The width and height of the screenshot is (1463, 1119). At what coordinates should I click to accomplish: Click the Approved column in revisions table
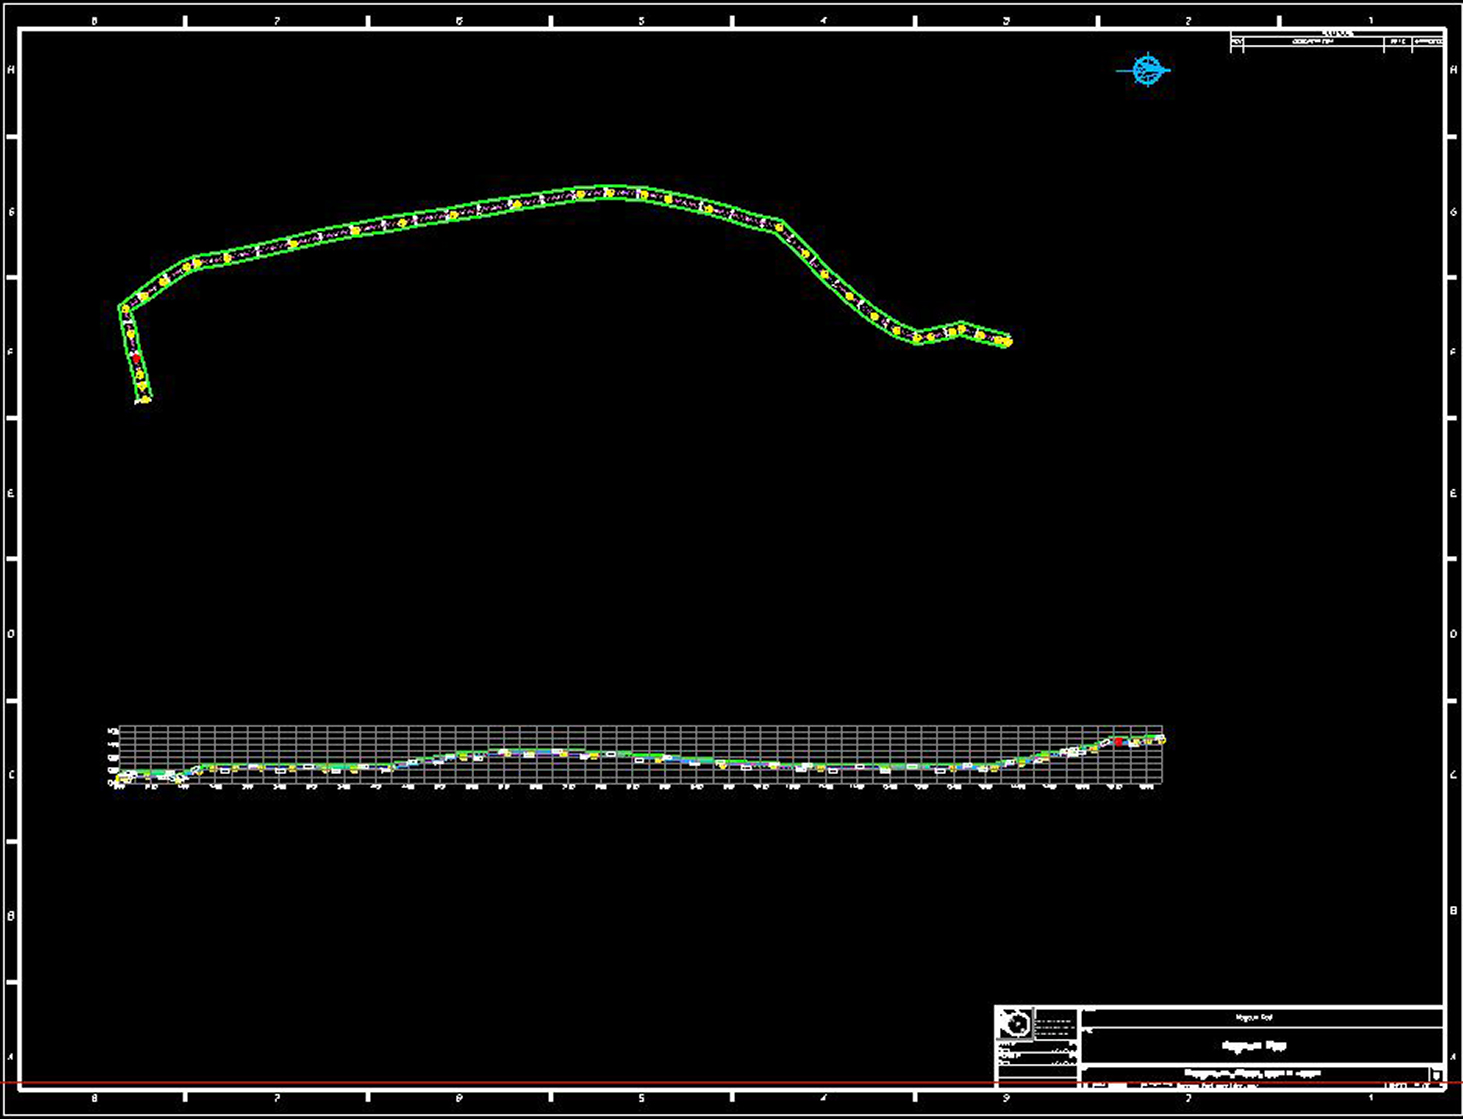pyautogui.click(x=1428, y=43)
